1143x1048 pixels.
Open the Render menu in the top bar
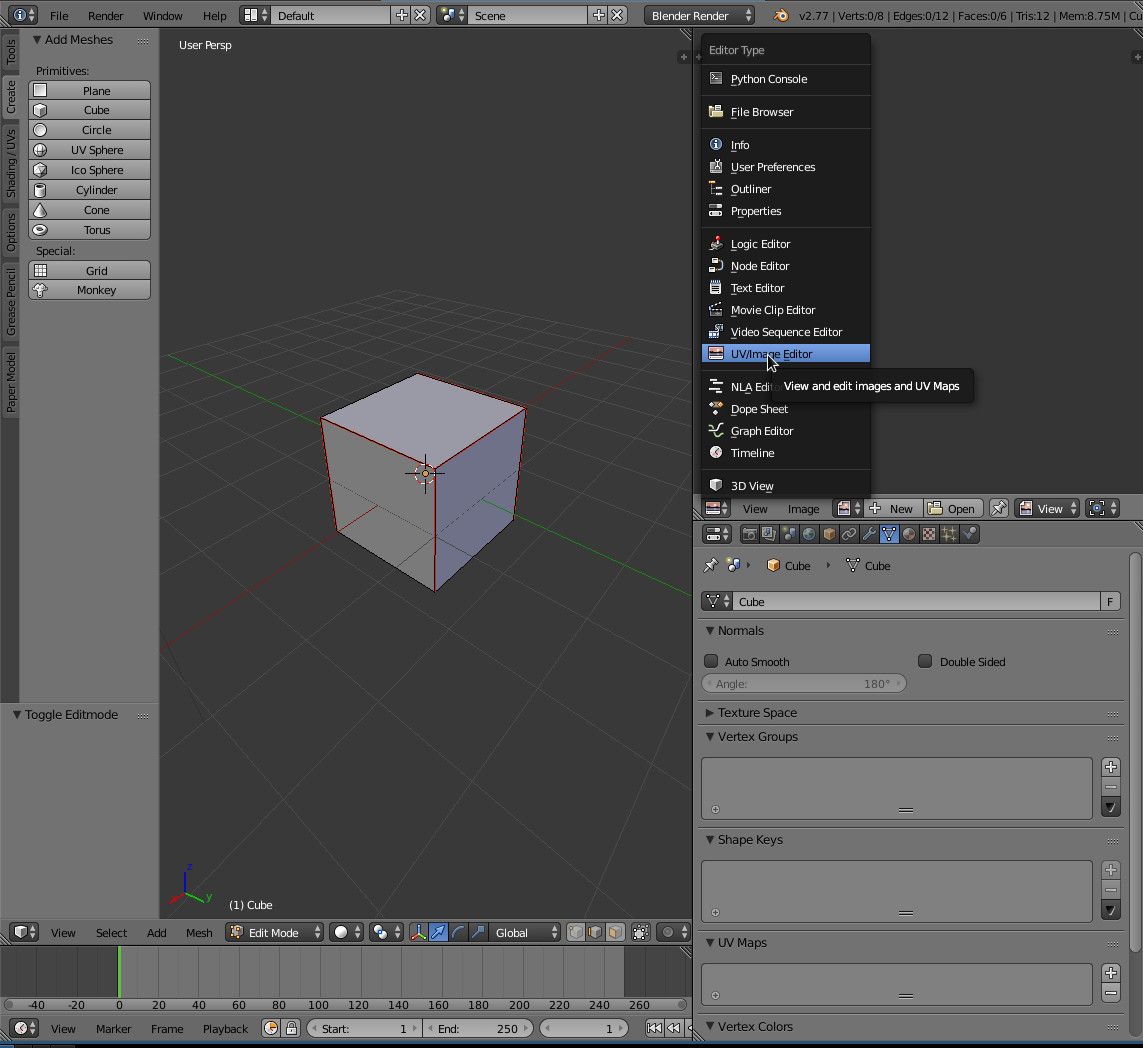(105, 15)
